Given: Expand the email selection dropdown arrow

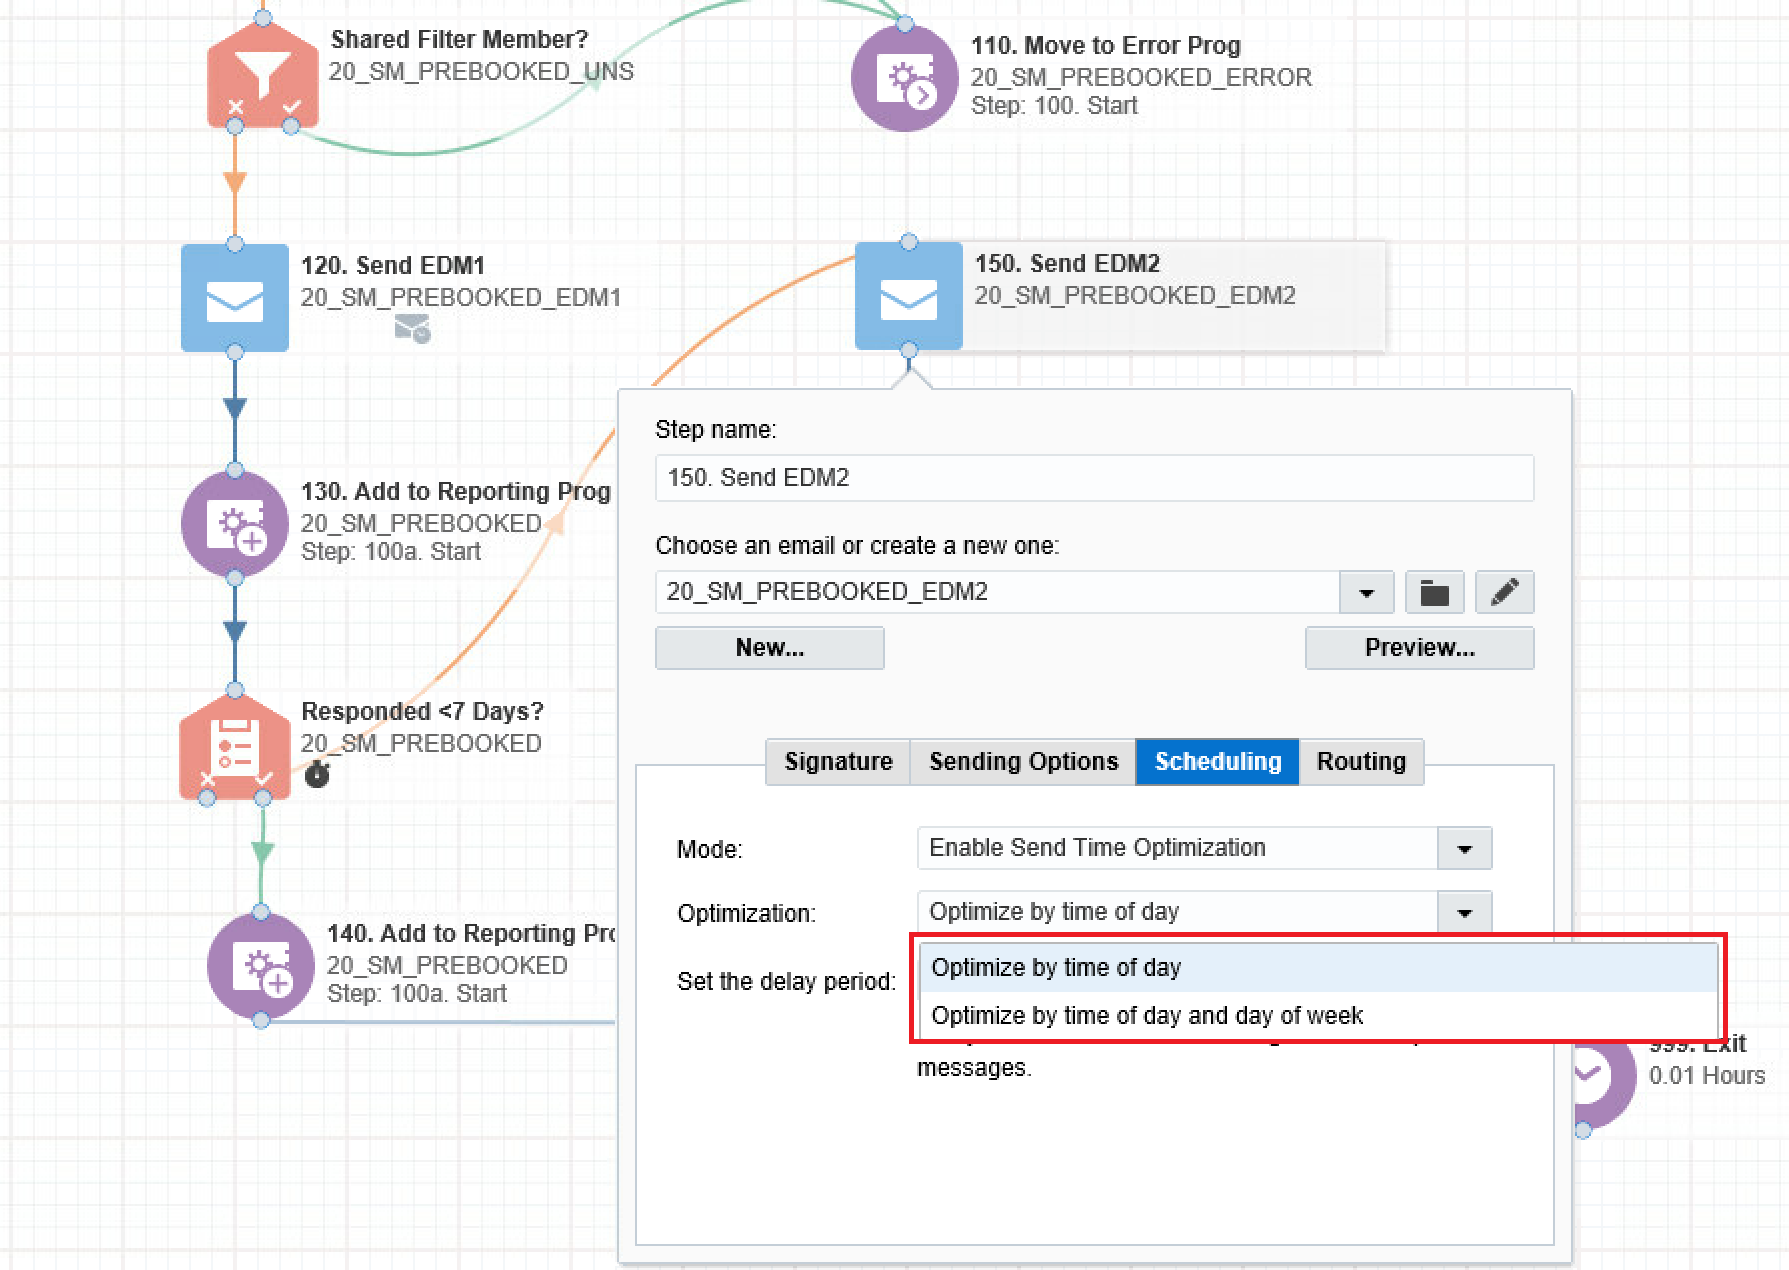Looking at the screenshot, I should [x=1366, y=592].
